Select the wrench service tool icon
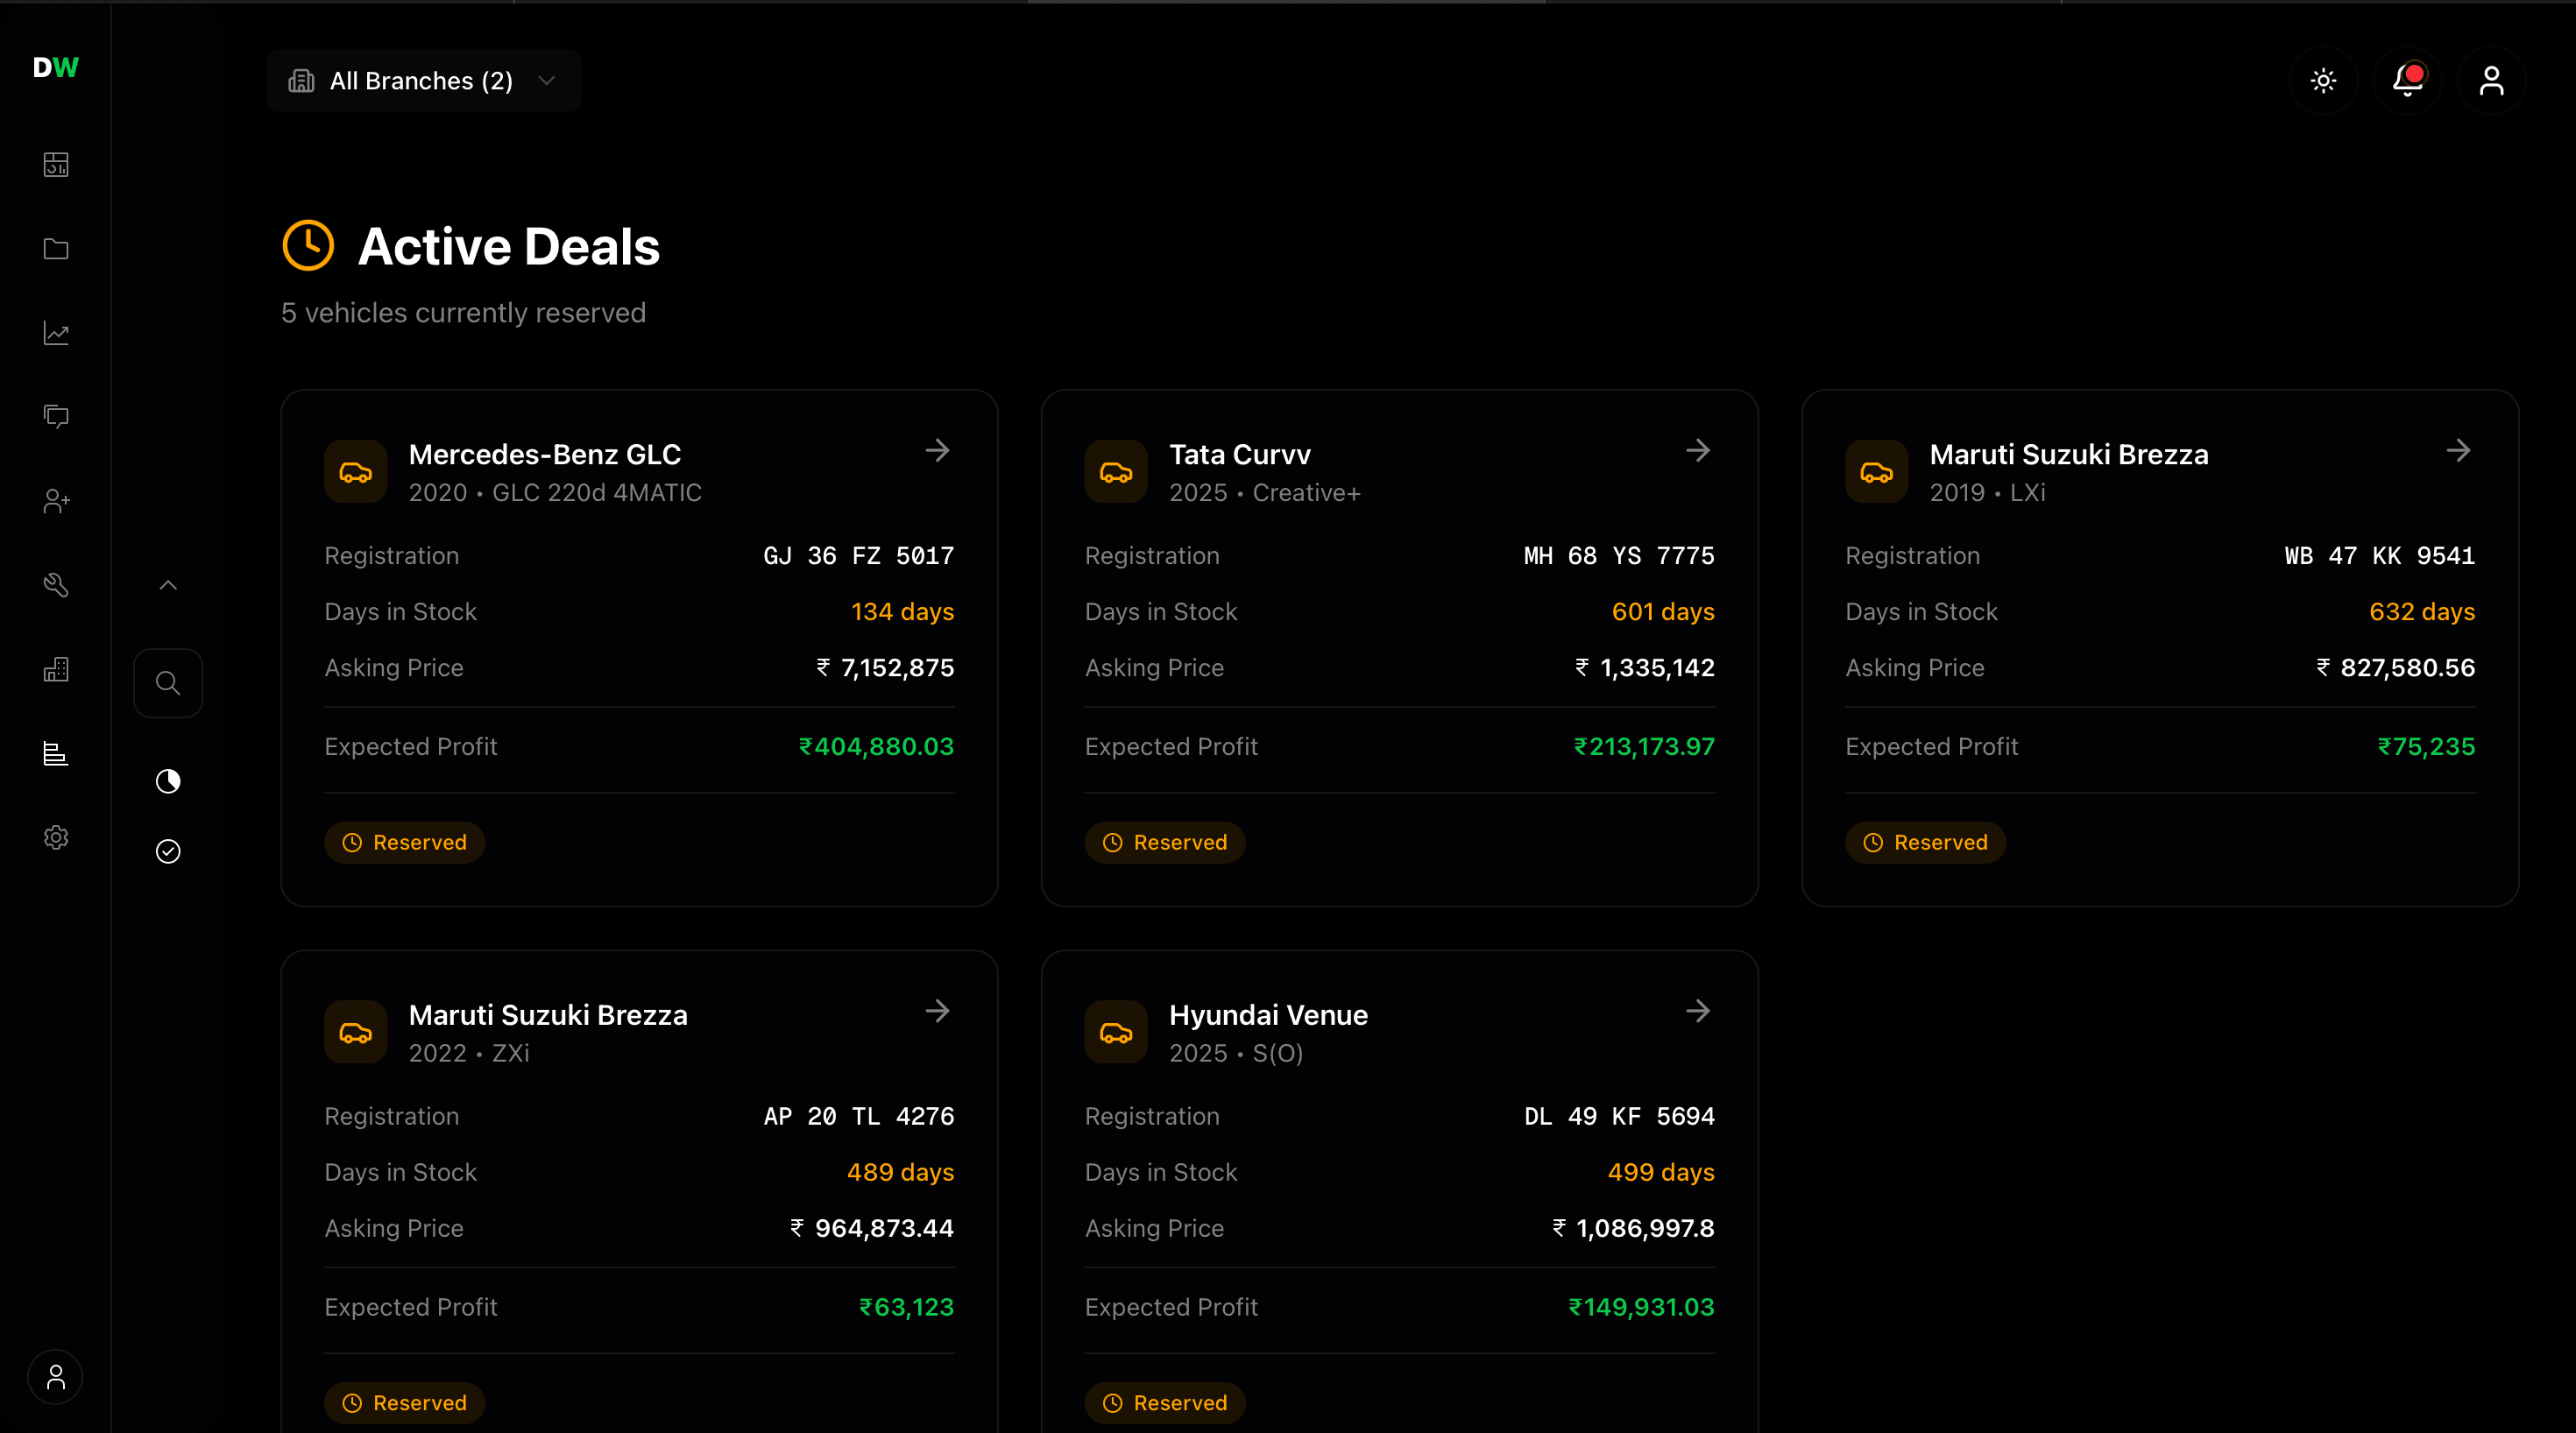The width and height of the screenshot is (2576, 1433). coord(56,585)
